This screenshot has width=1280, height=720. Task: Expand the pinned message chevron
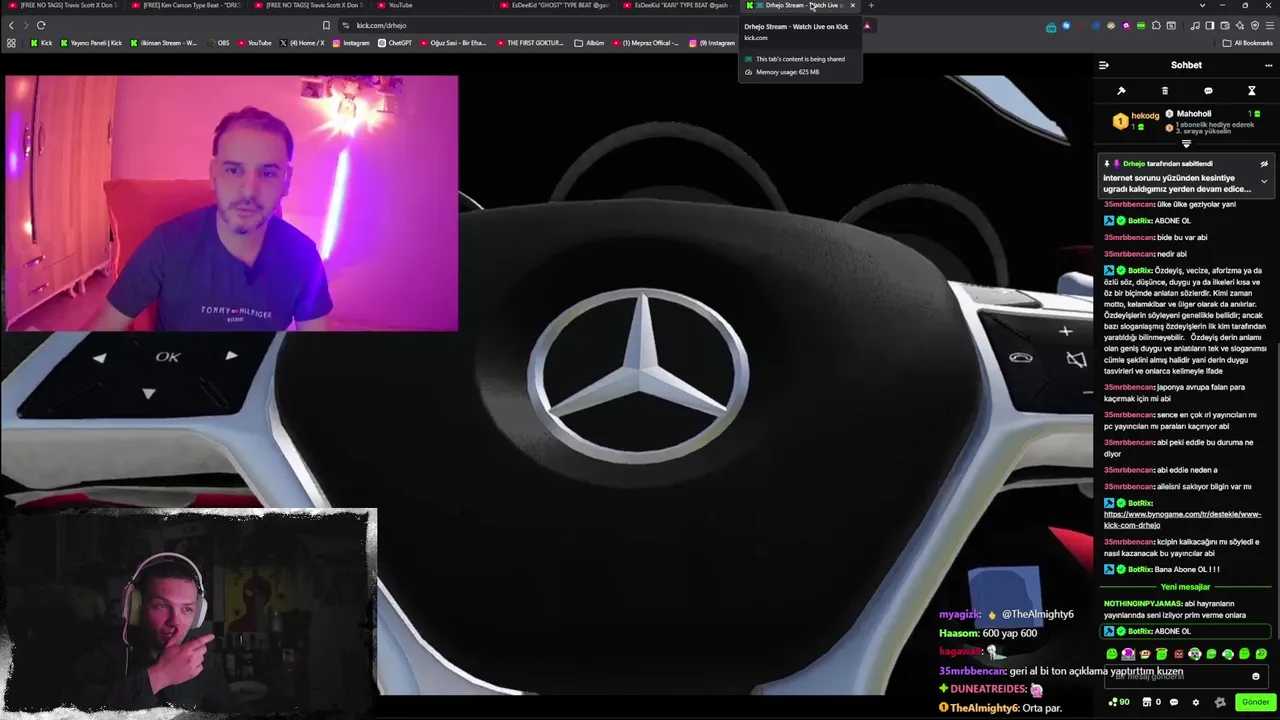[x=1264, y=182]
